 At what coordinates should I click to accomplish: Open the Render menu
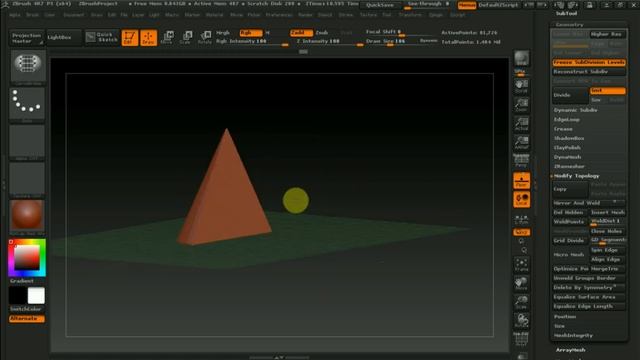pyautogui.click(x=305, y=15)
